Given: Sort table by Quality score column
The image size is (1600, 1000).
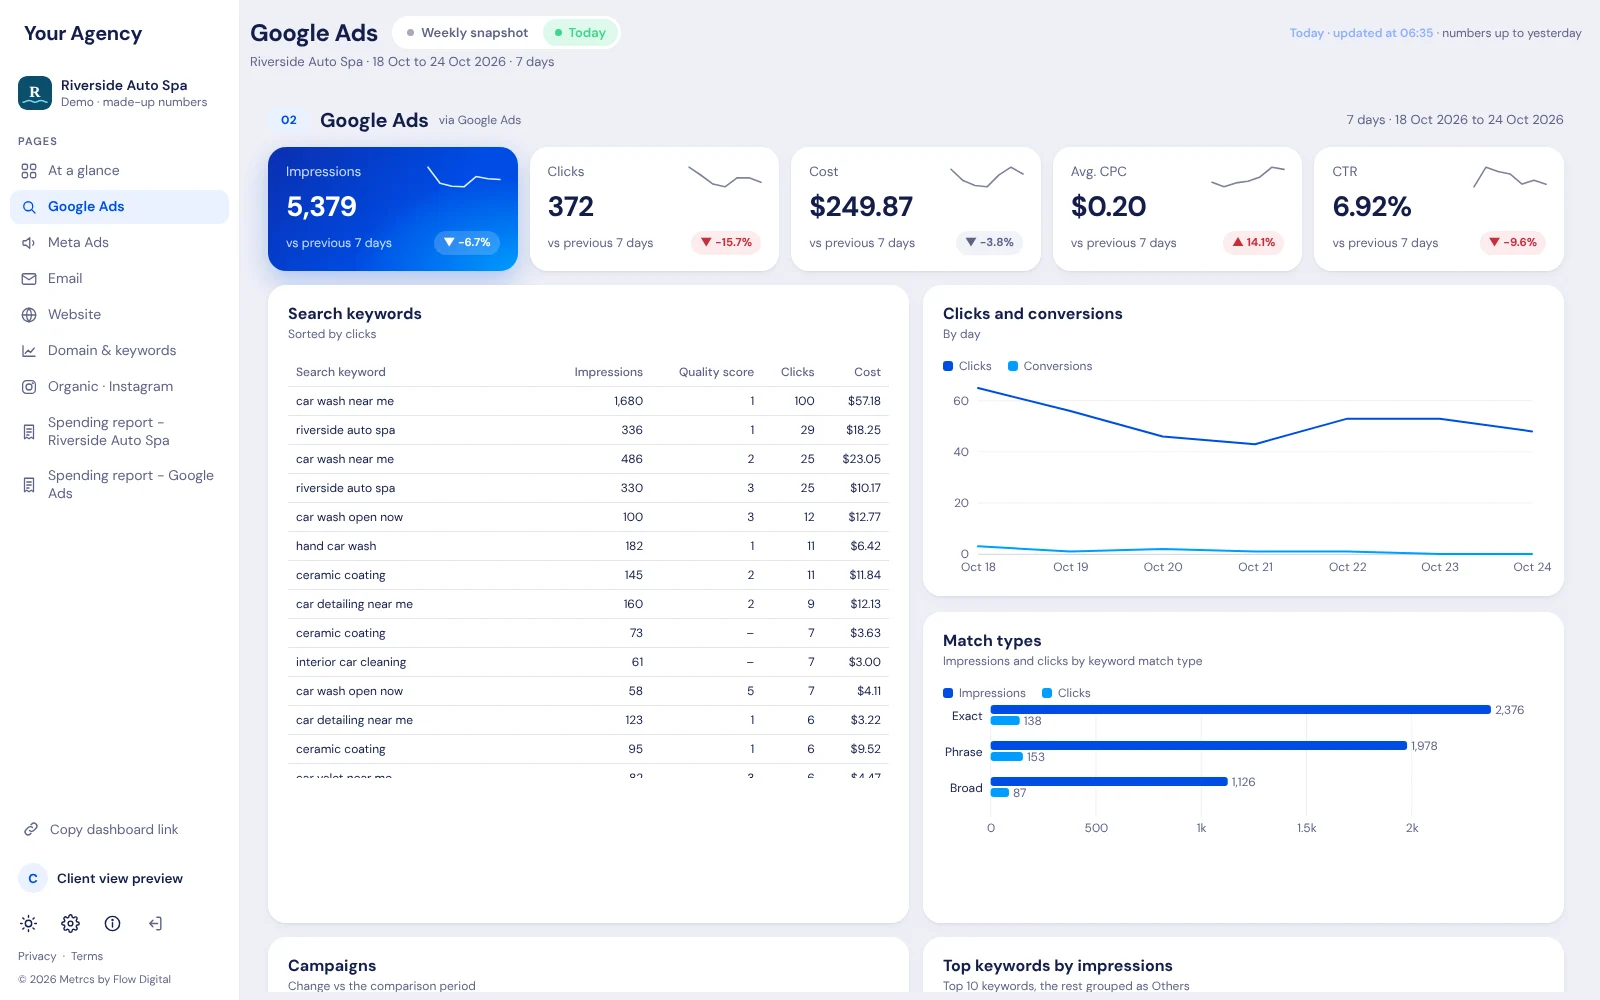Looking at the screenshot, I should pyautogui.click(x=716, y=372).
